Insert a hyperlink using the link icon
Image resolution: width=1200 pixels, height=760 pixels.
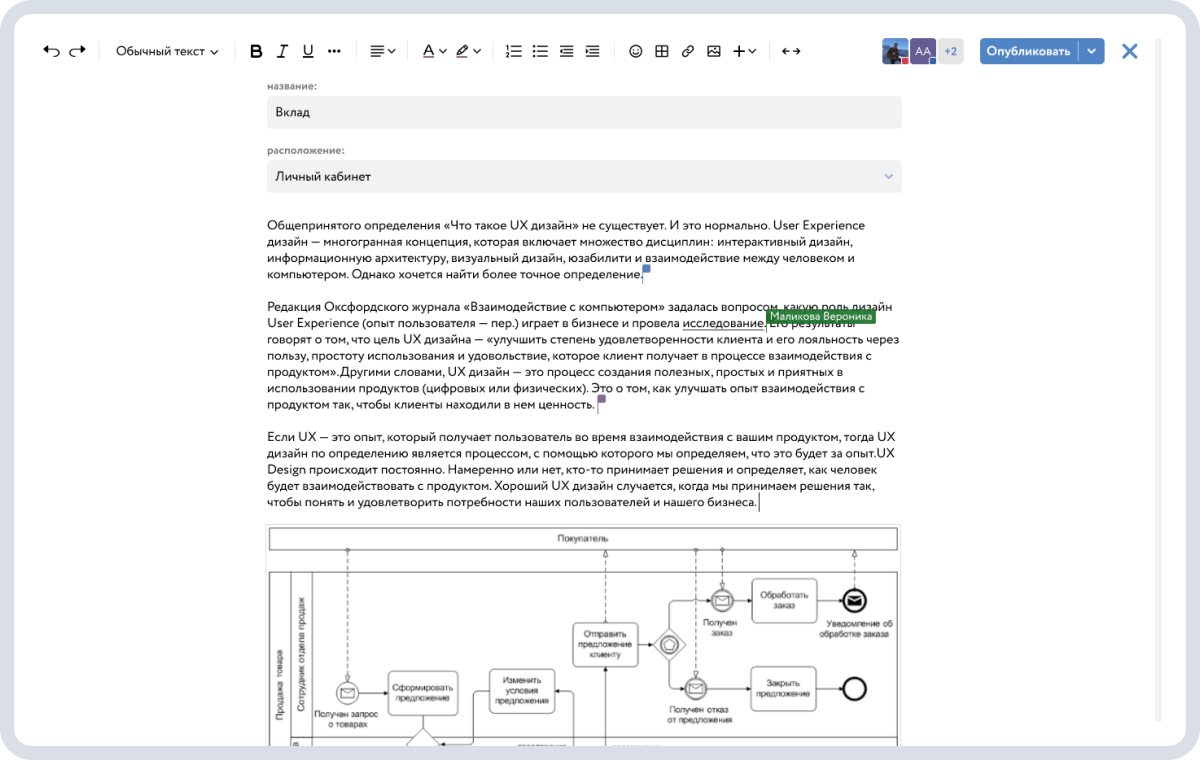tap(687, 51)
